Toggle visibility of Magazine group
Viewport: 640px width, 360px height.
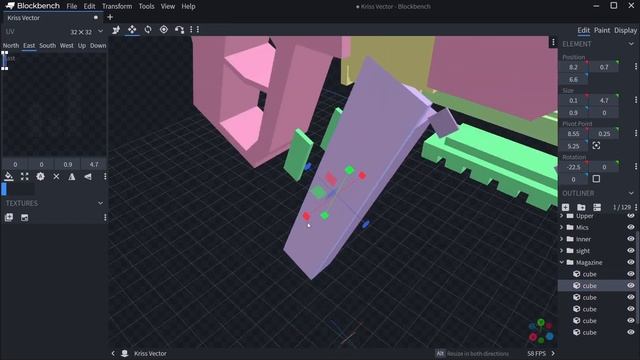[631, 262]
